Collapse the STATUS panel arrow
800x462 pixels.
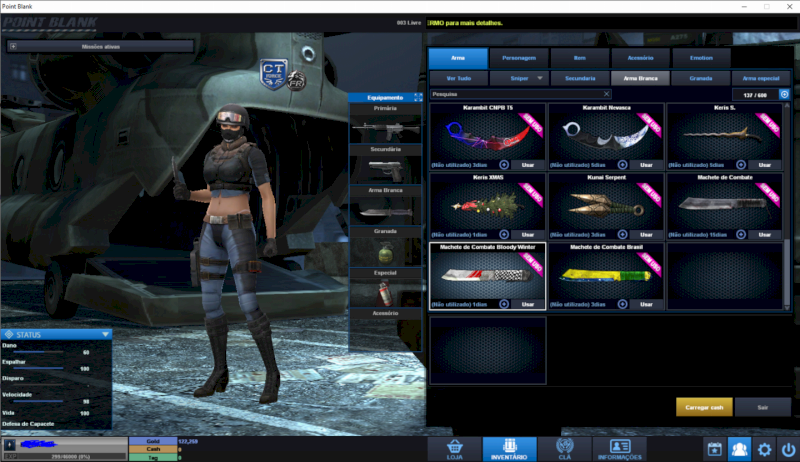(x=105, y=335)
